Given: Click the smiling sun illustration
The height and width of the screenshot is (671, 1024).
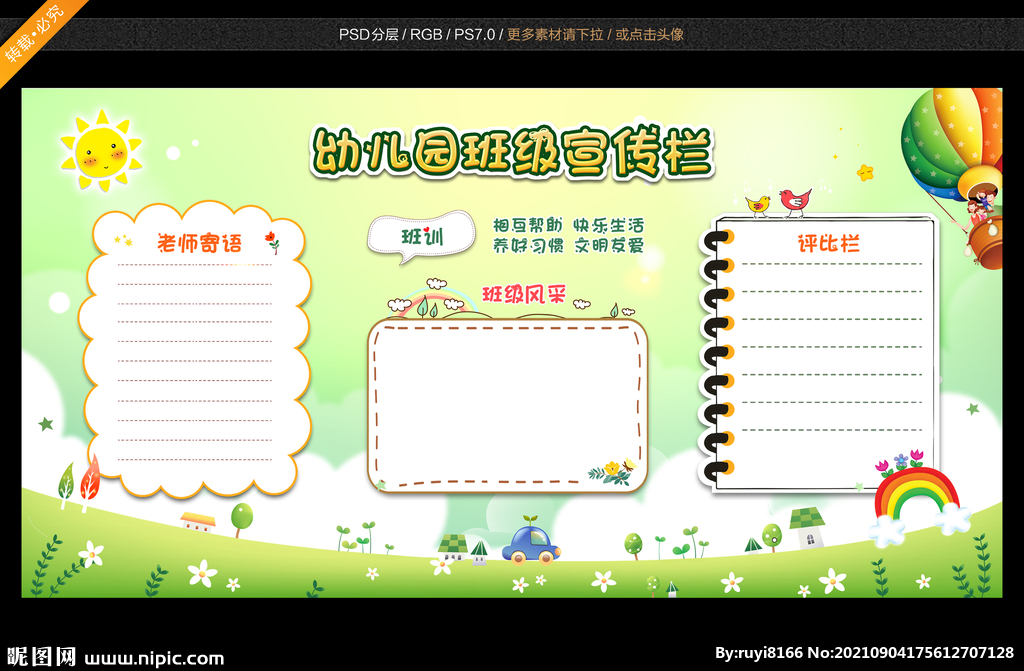Looking at the screenshot, I should 101,151.
